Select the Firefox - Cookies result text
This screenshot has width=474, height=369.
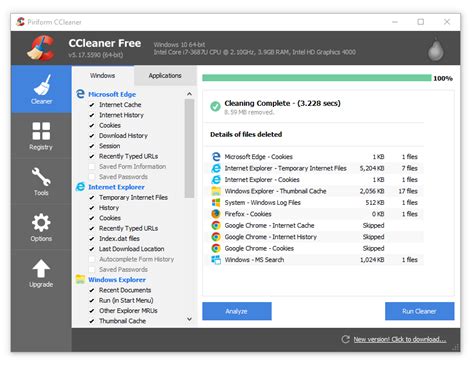point(248,214)
